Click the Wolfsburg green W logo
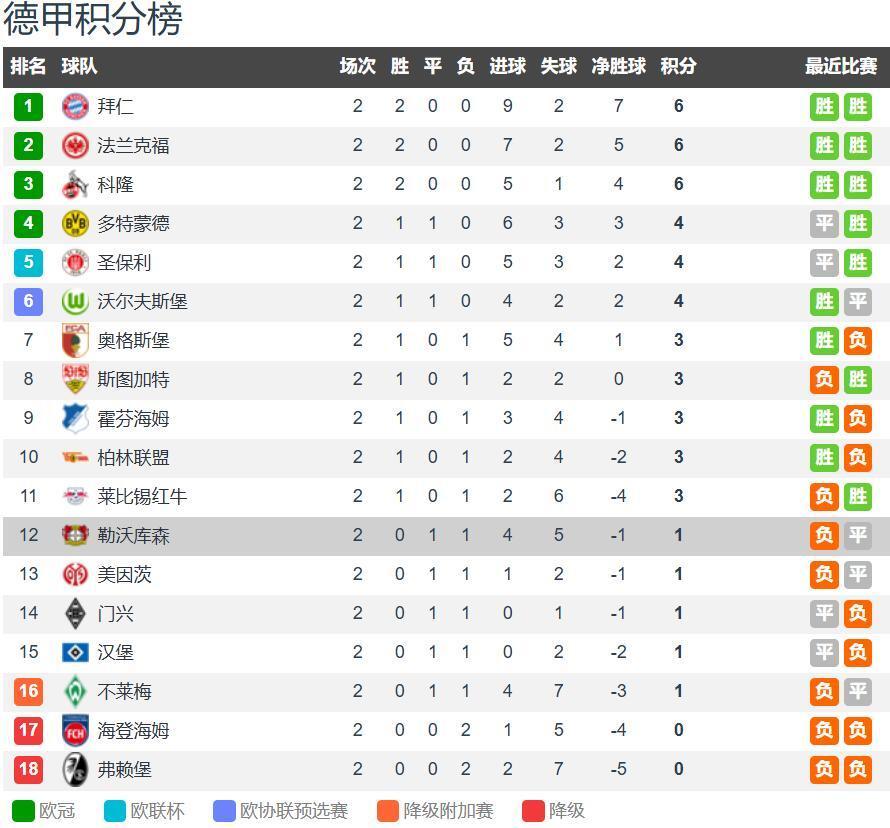This screenshot has width=890, height=828. (x=75, y=301)
